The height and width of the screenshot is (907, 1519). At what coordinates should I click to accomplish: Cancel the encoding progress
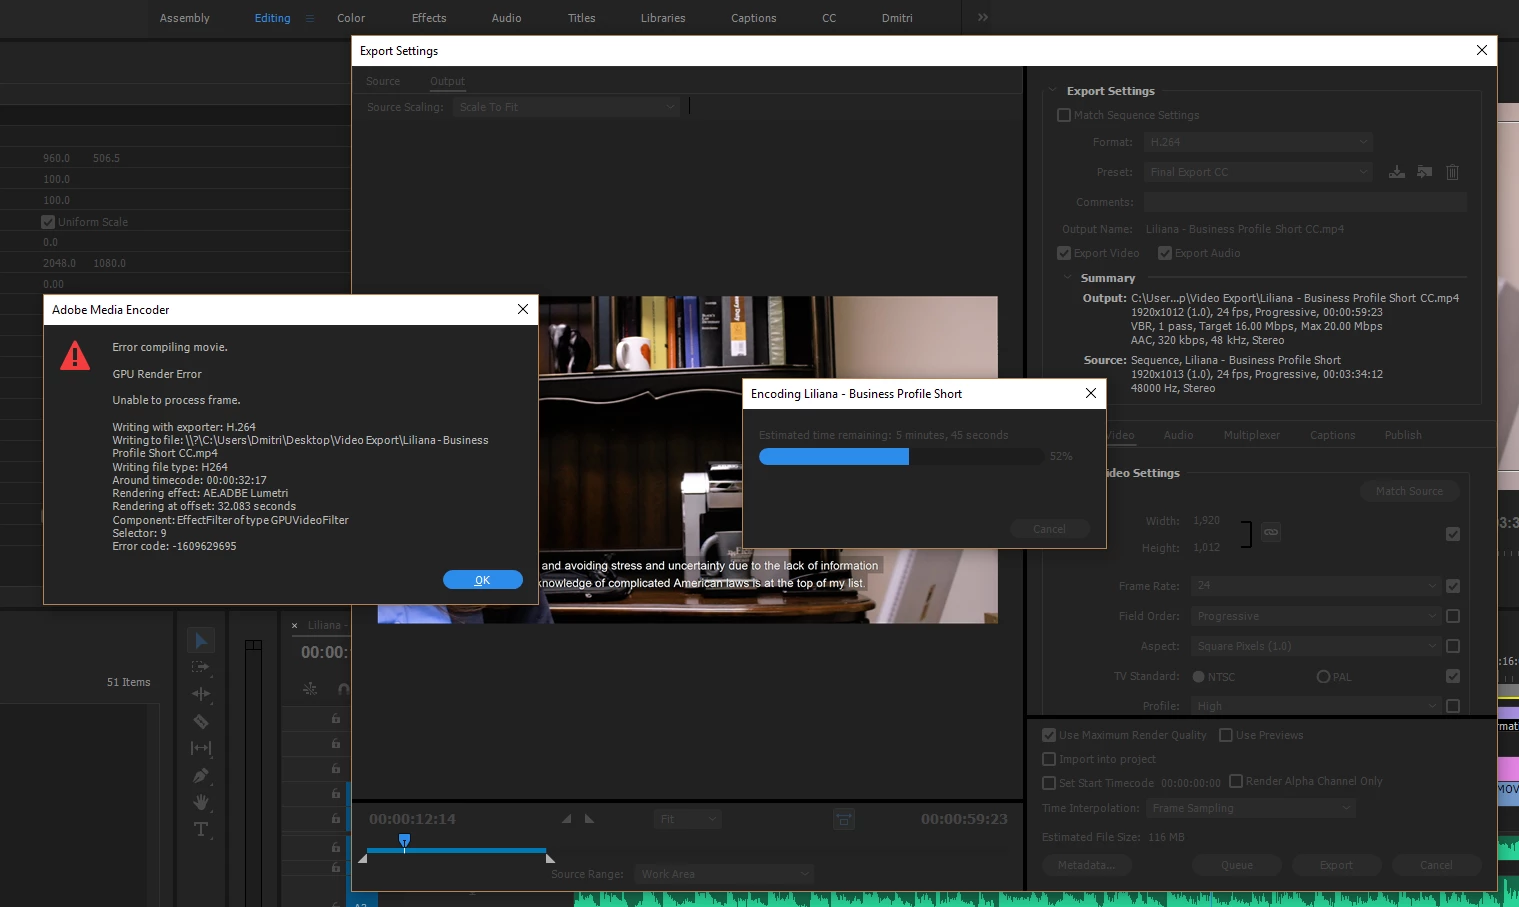tap(1049, 529)
